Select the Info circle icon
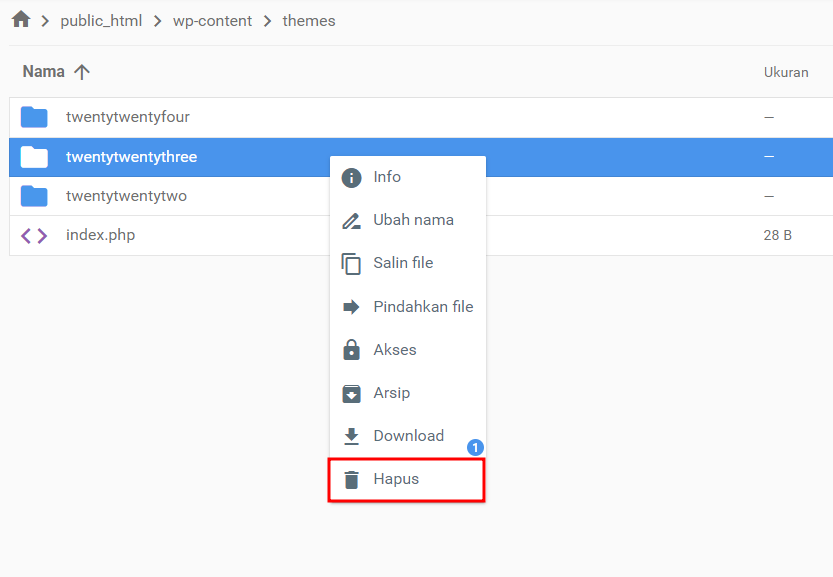 [x=351, y=176]
